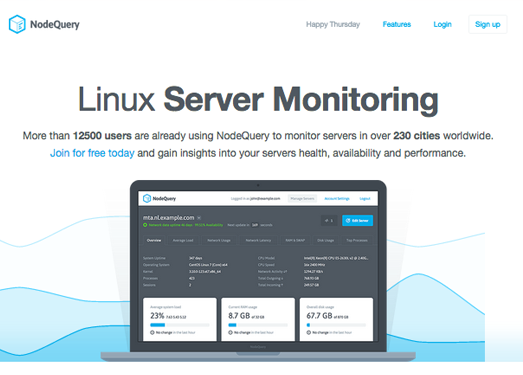This screenshot has width=523, height=375.
Task: Click the laptop dashboard preview image
Action: click(258, 271)
